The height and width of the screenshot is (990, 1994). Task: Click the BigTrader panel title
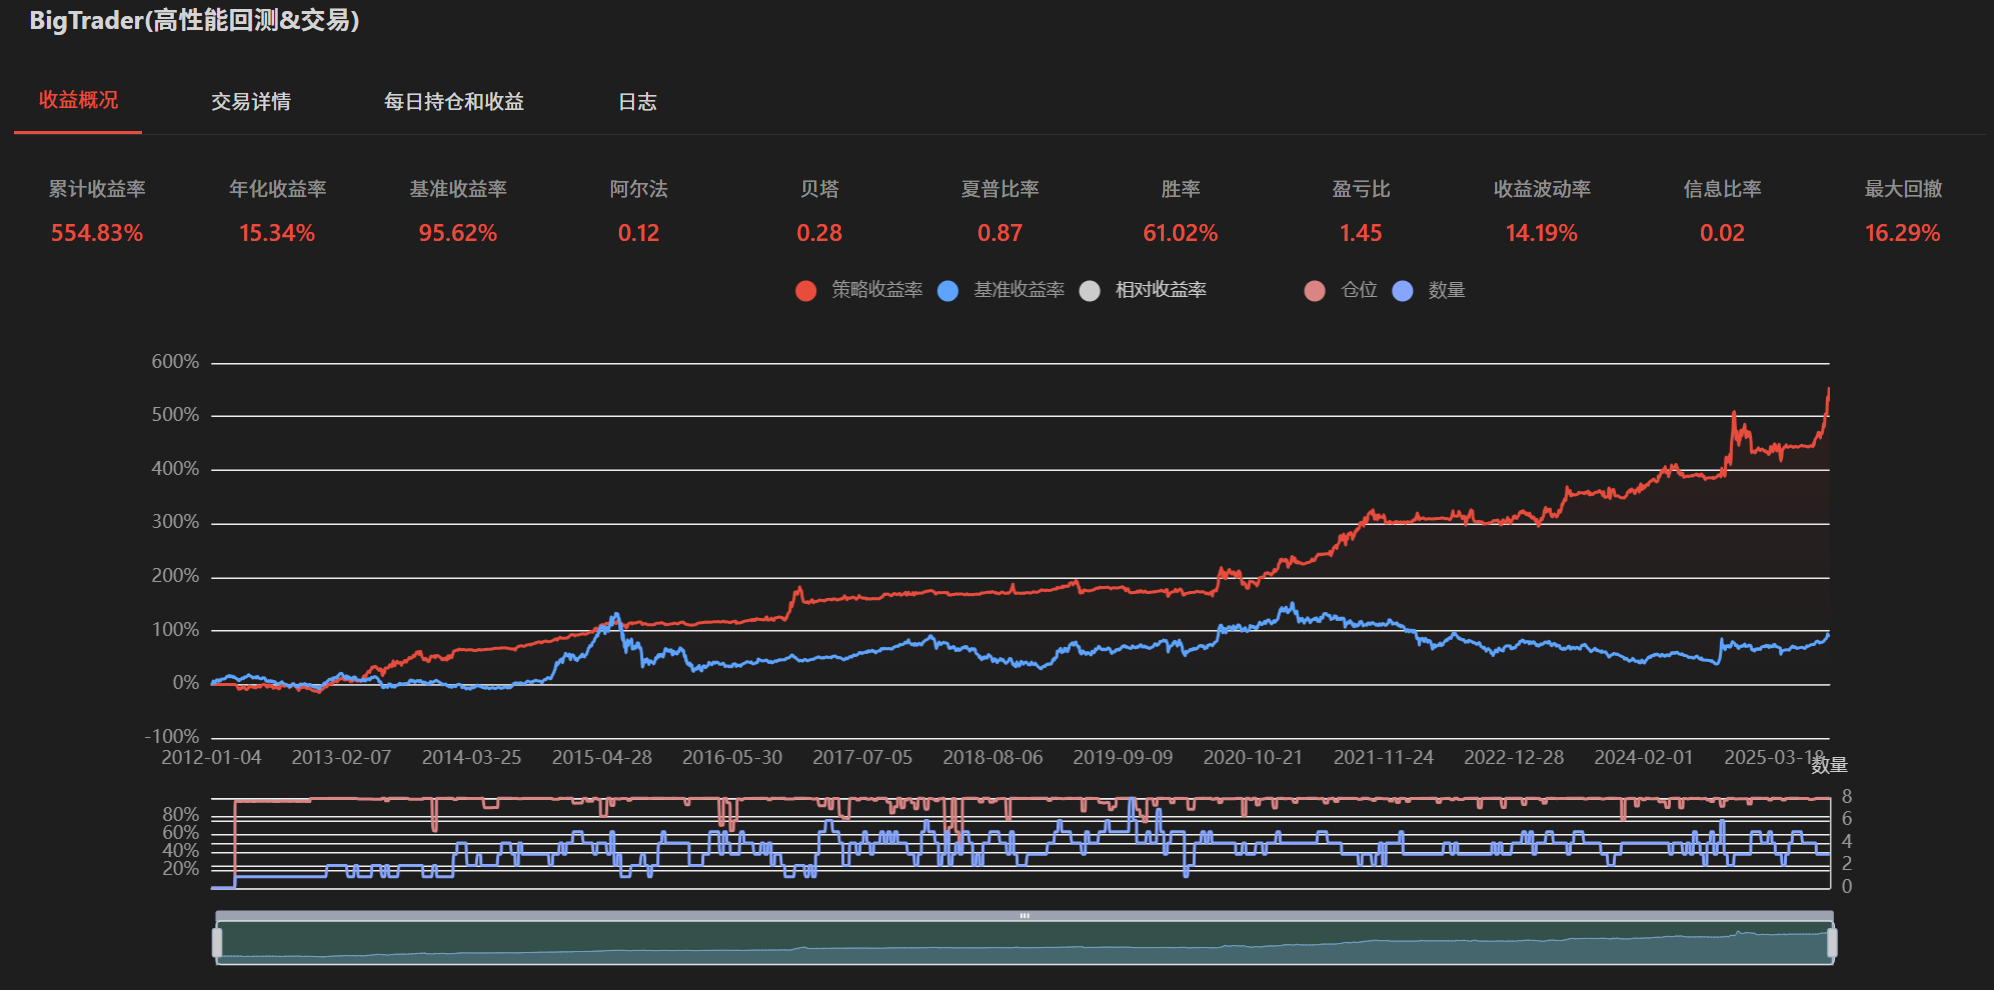194,21
